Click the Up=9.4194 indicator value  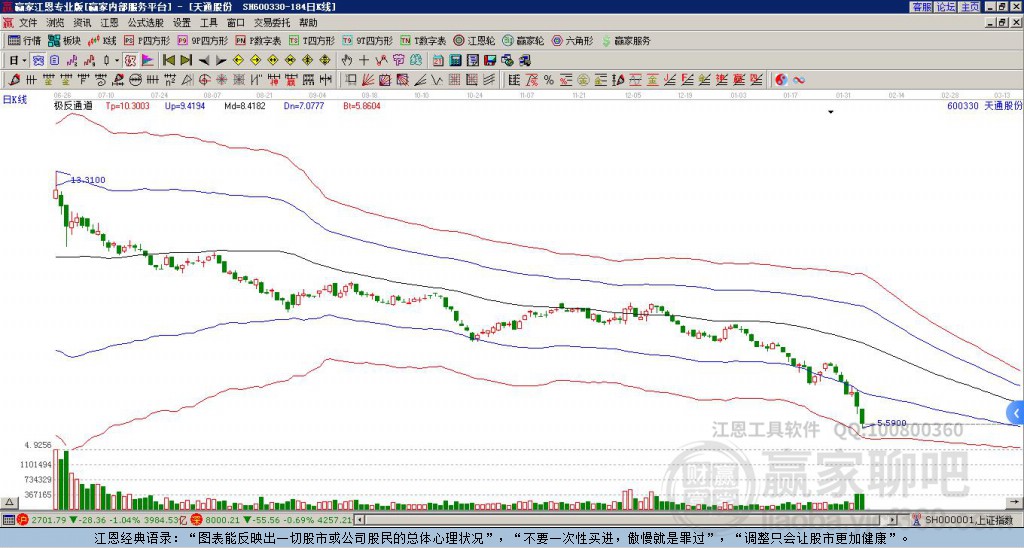coord(185,105)
